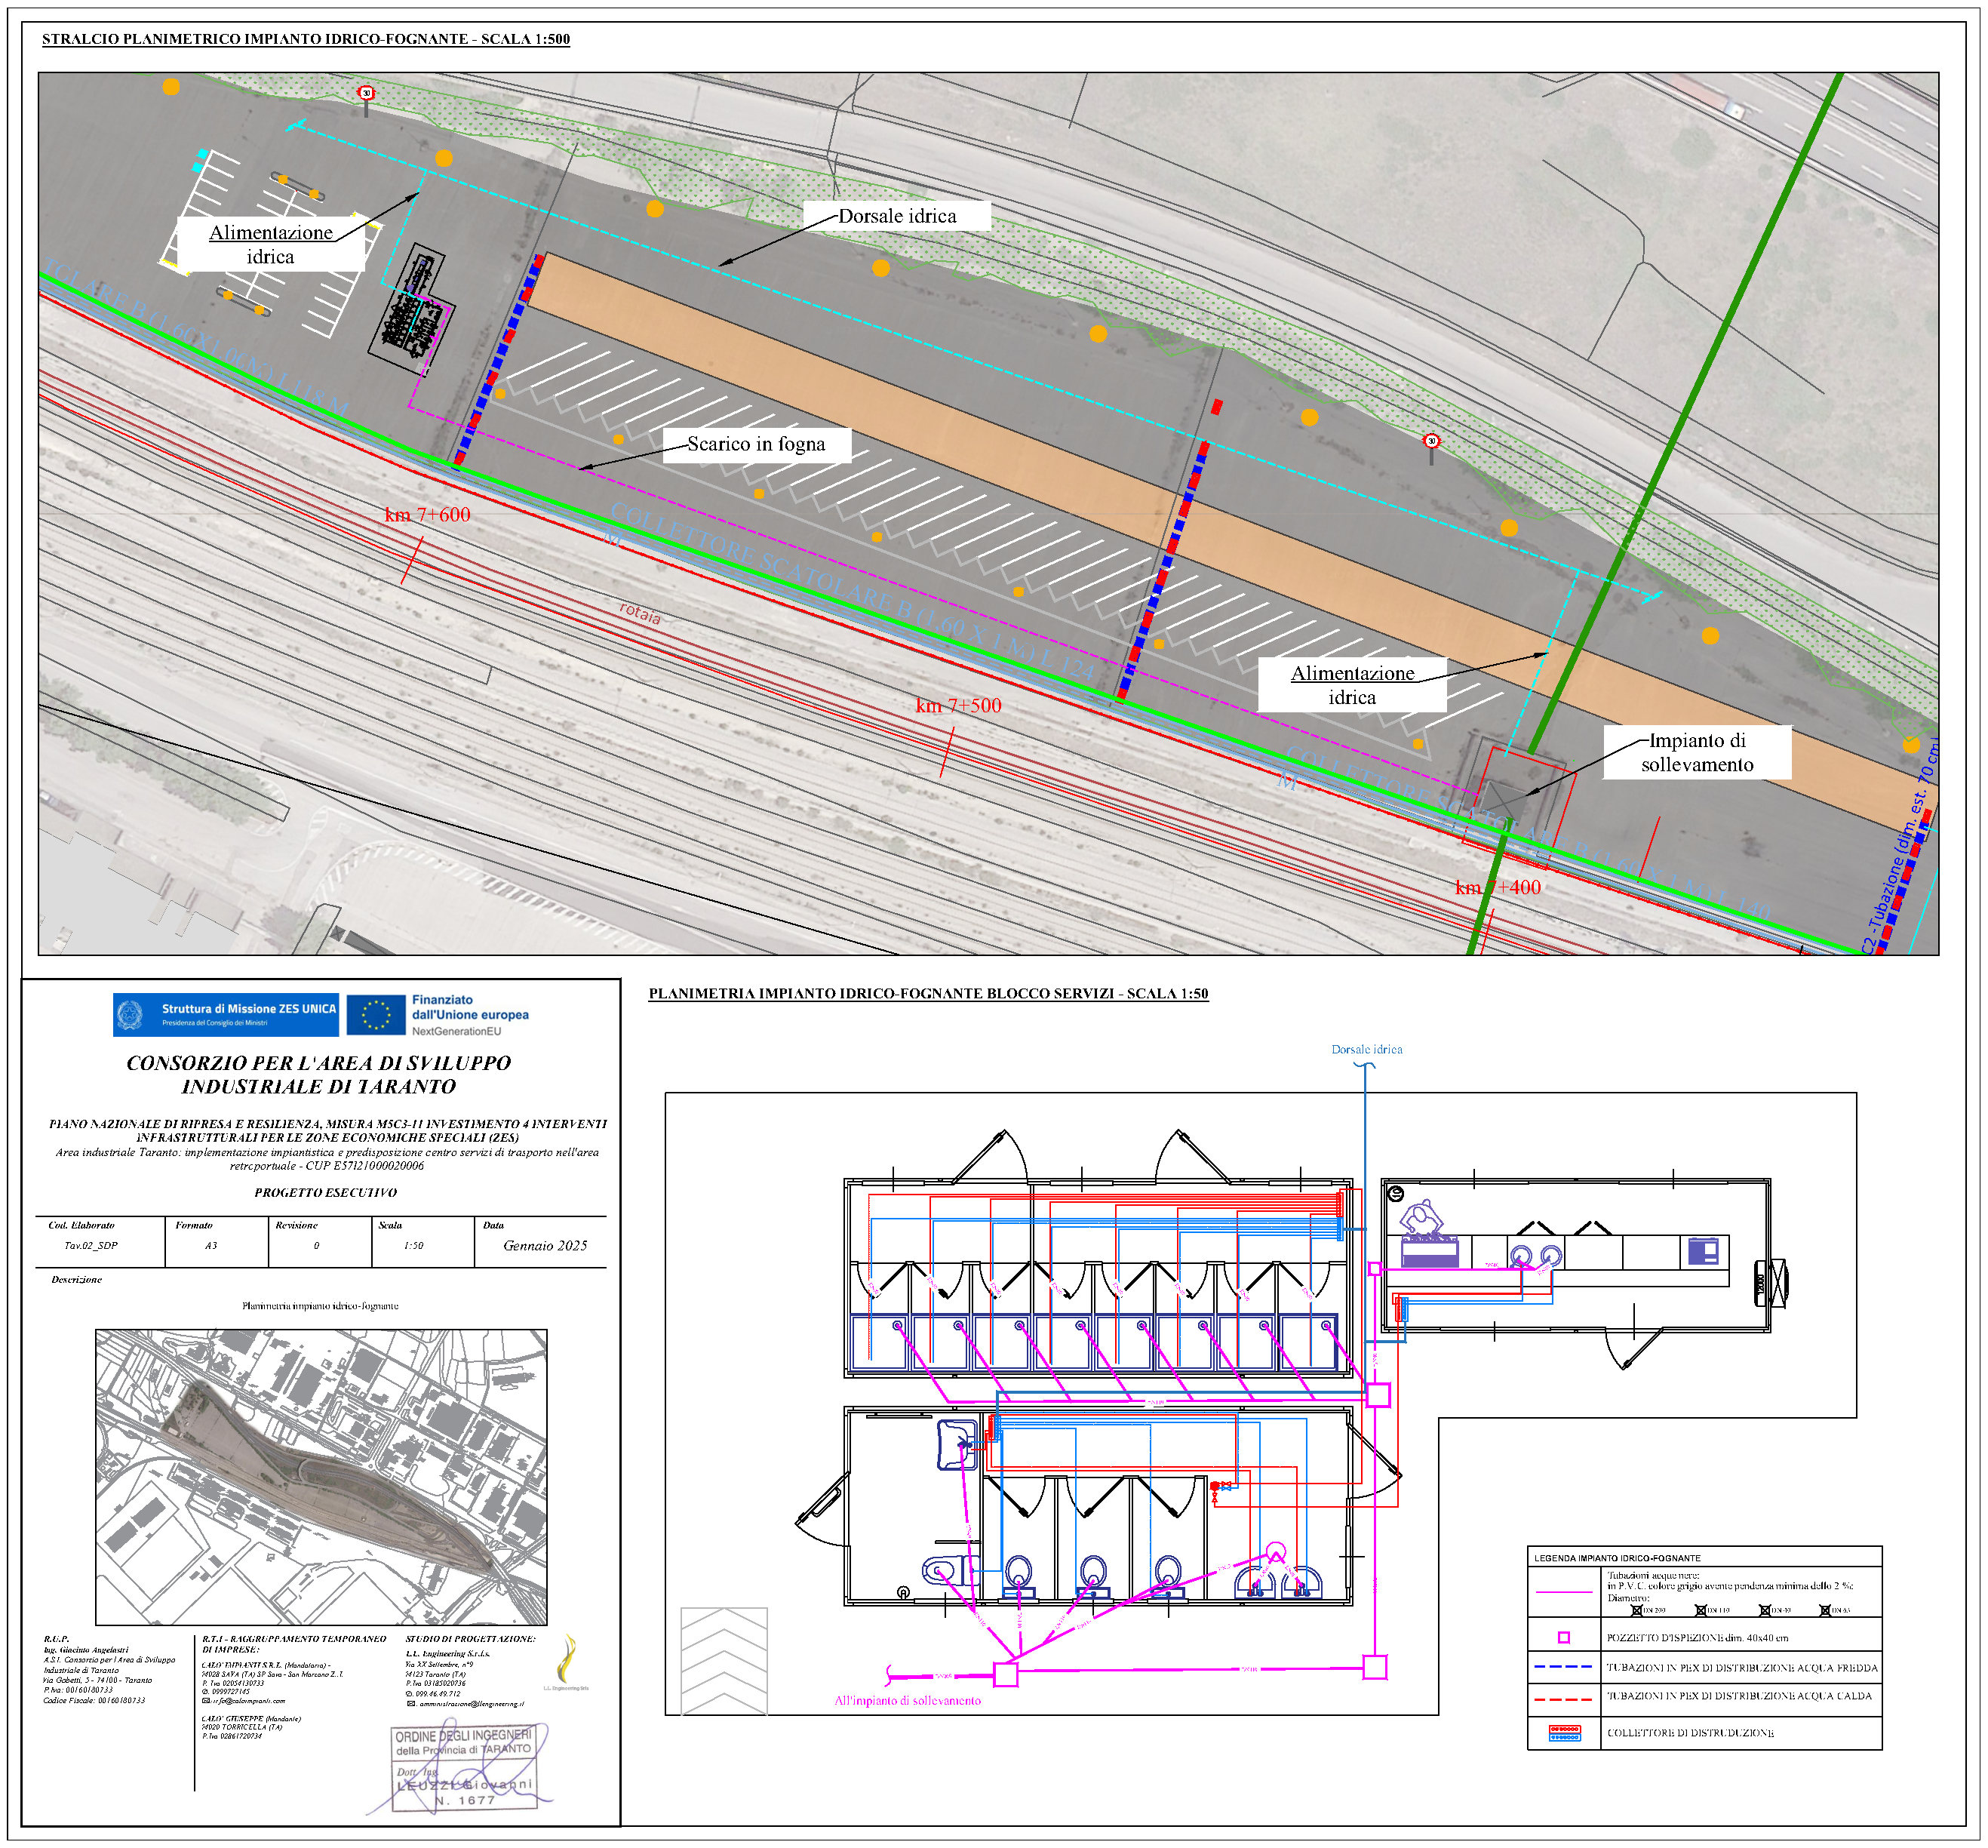Viewport: 1988px width, 1848px height.
Task: Click the Ordine degli Ingegneri stamp
Action: pos(464,1767)
